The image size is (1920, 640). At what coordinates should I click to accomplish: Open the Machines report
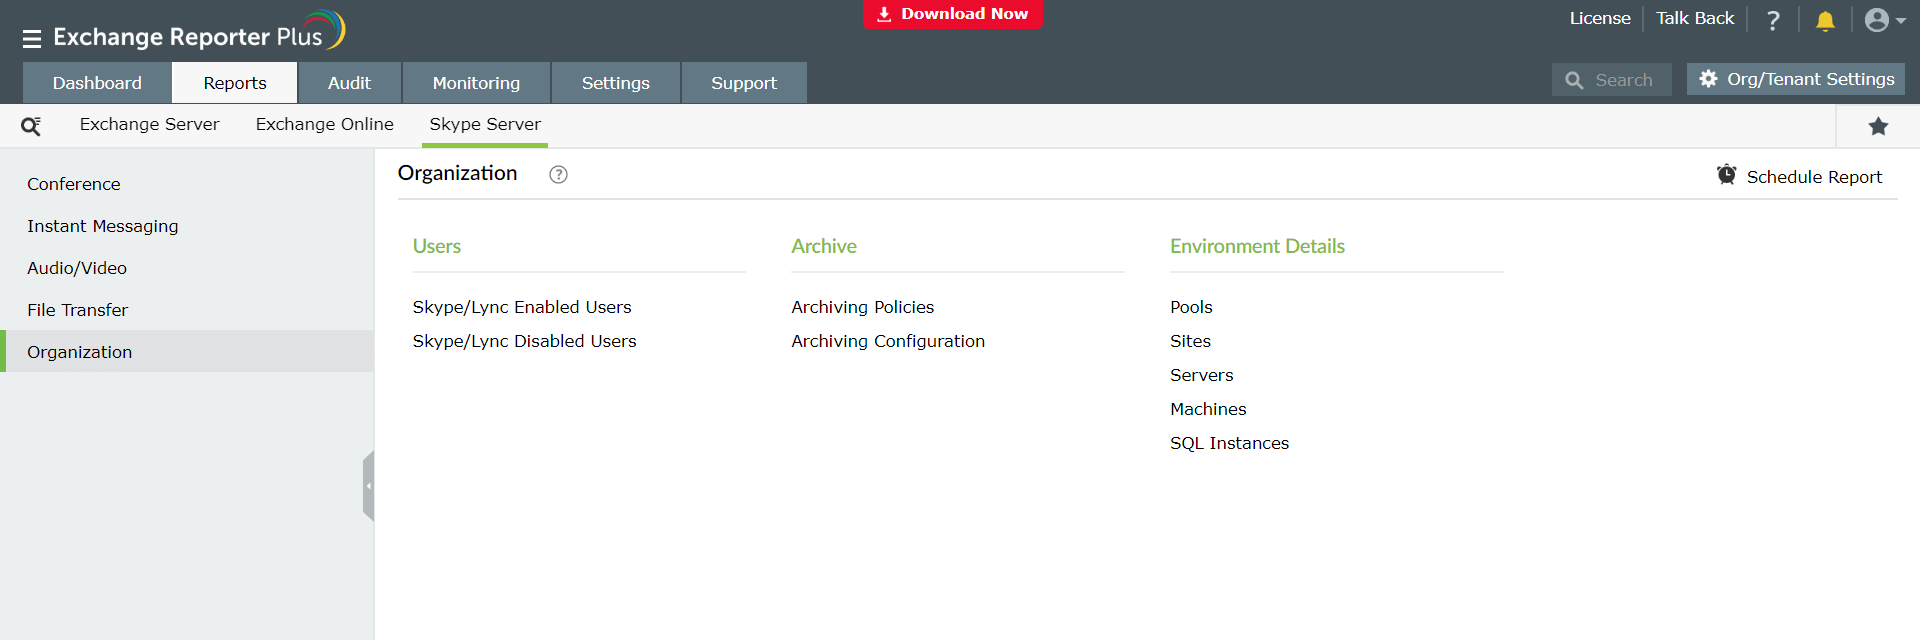[x=1208, y=409]
